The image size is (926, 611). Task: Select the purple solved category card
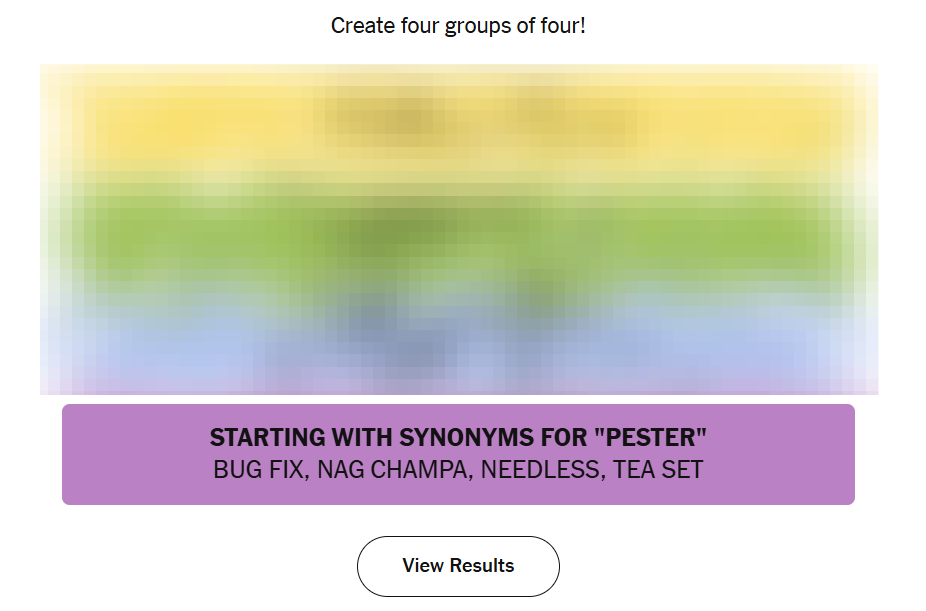click(x=458, y=455)
